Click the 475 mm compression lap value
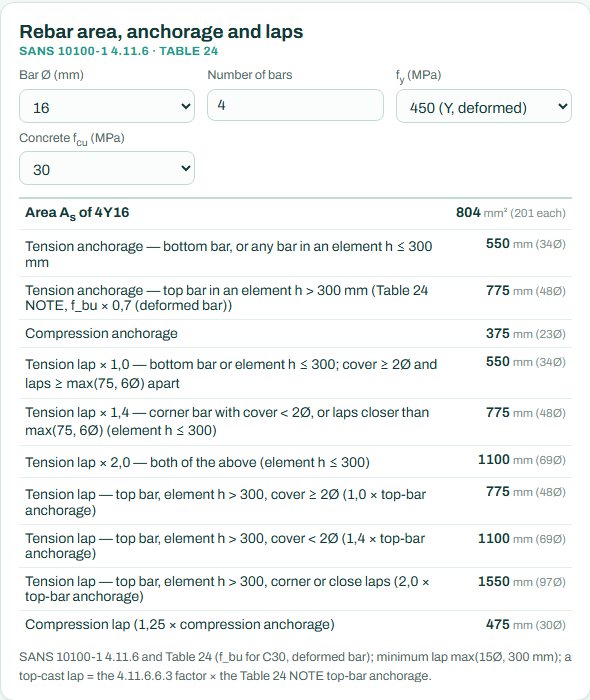This screenshot has width=590, height=700. click(x=526, y=624)
